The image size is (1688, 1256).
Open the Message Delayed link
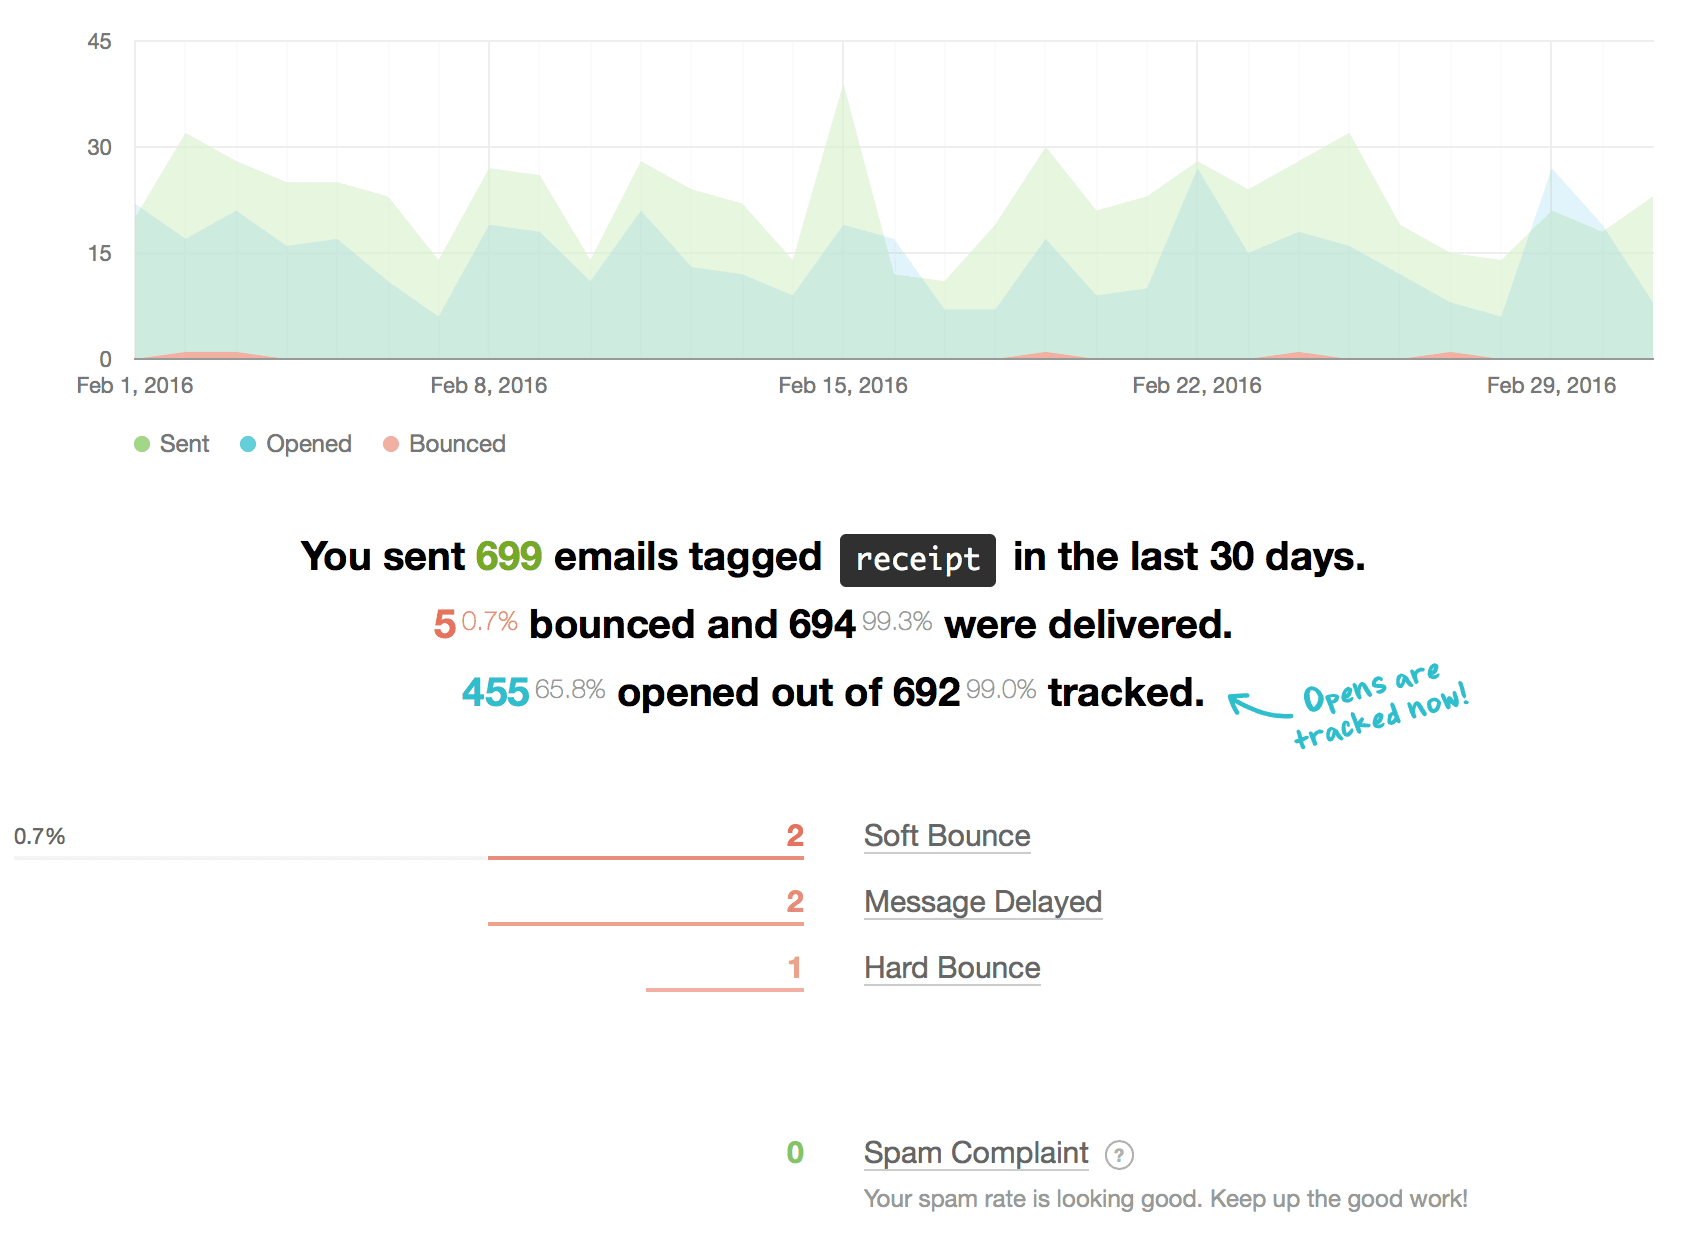tap(982, 902)
